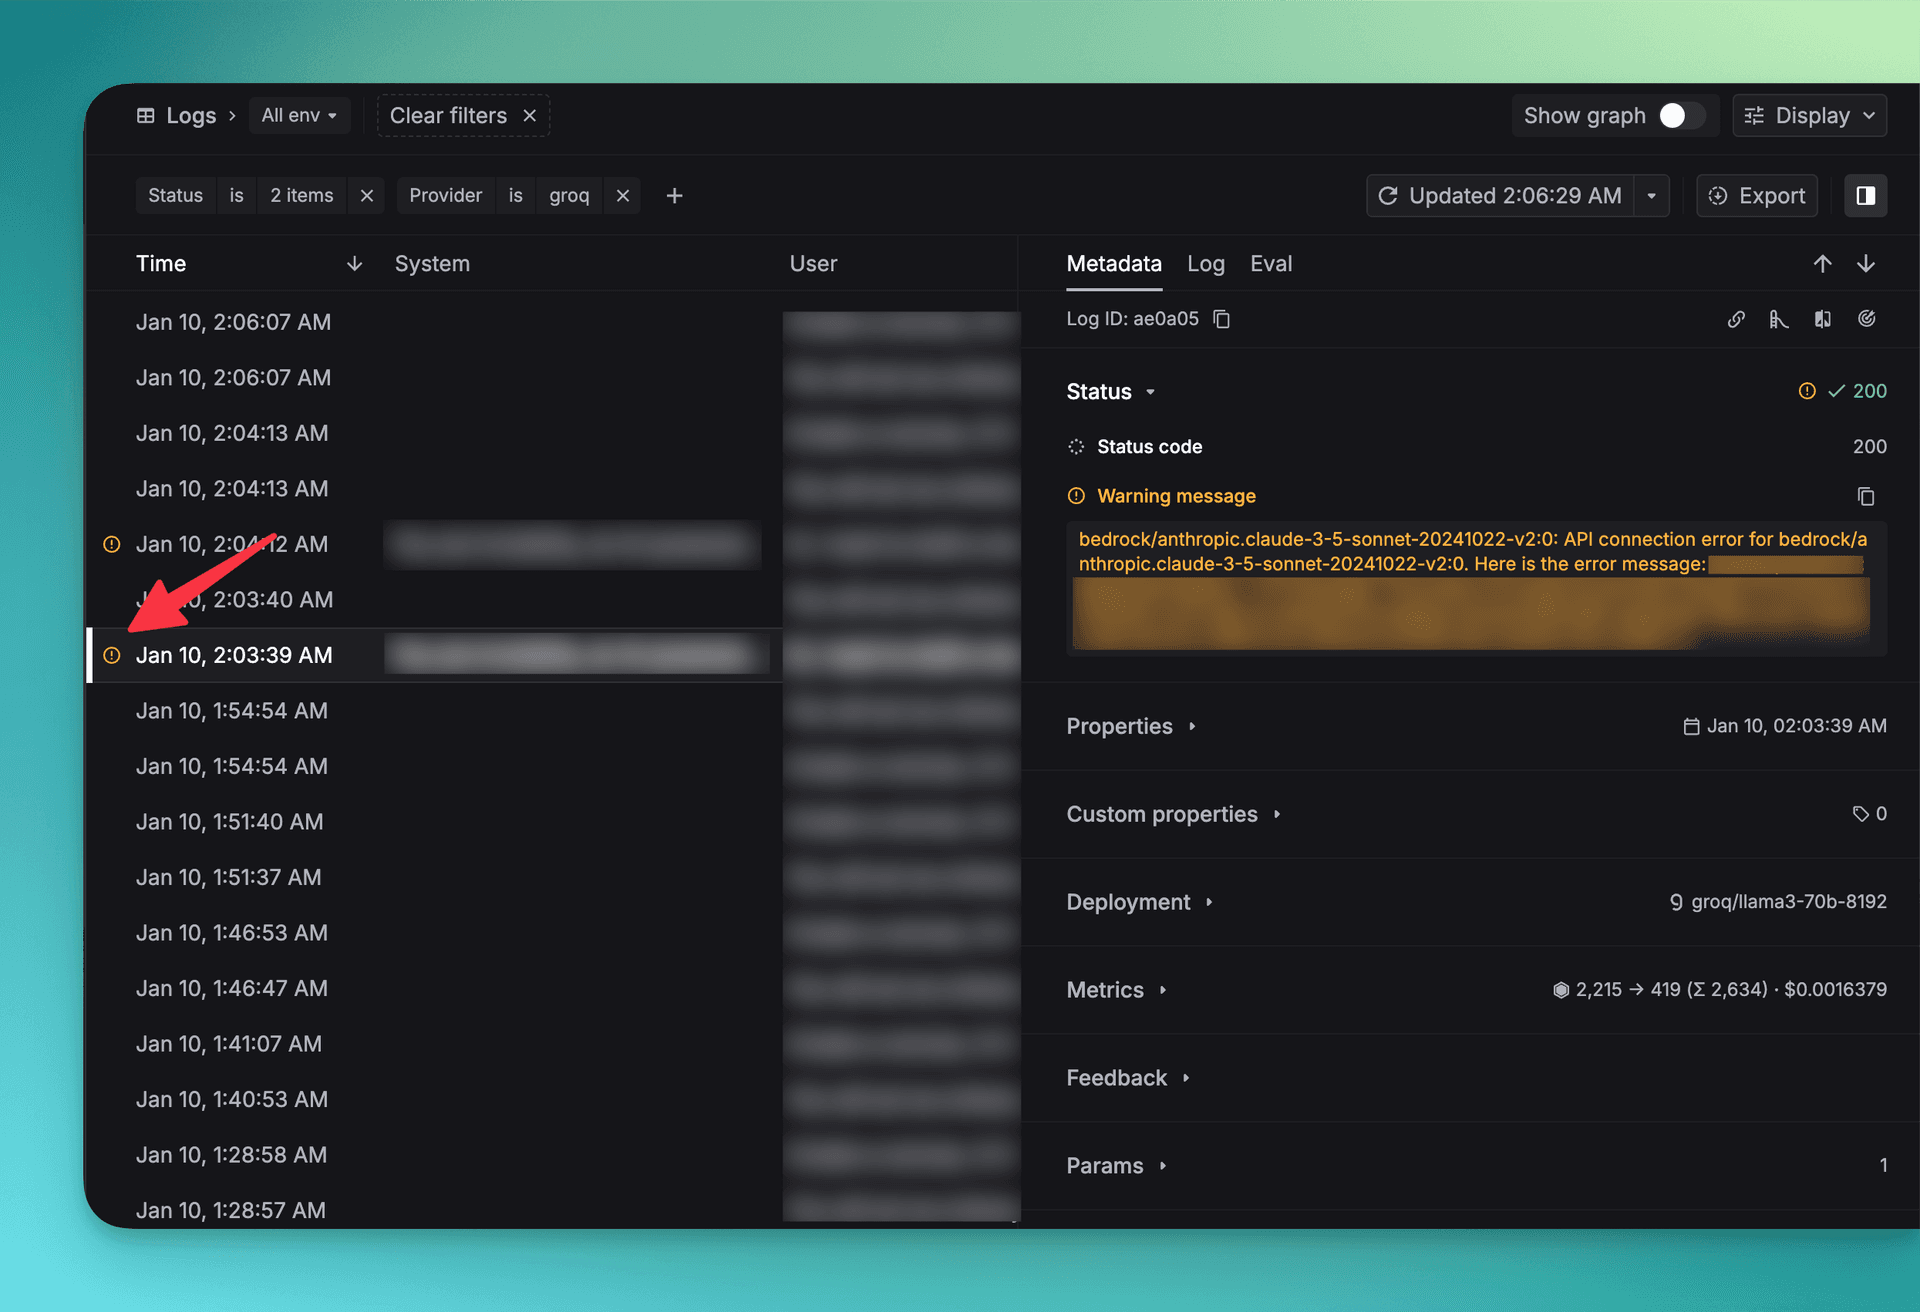Open the compare view icon beside the link icon
The image size is (1920, 1312).
click(1822, 318)
